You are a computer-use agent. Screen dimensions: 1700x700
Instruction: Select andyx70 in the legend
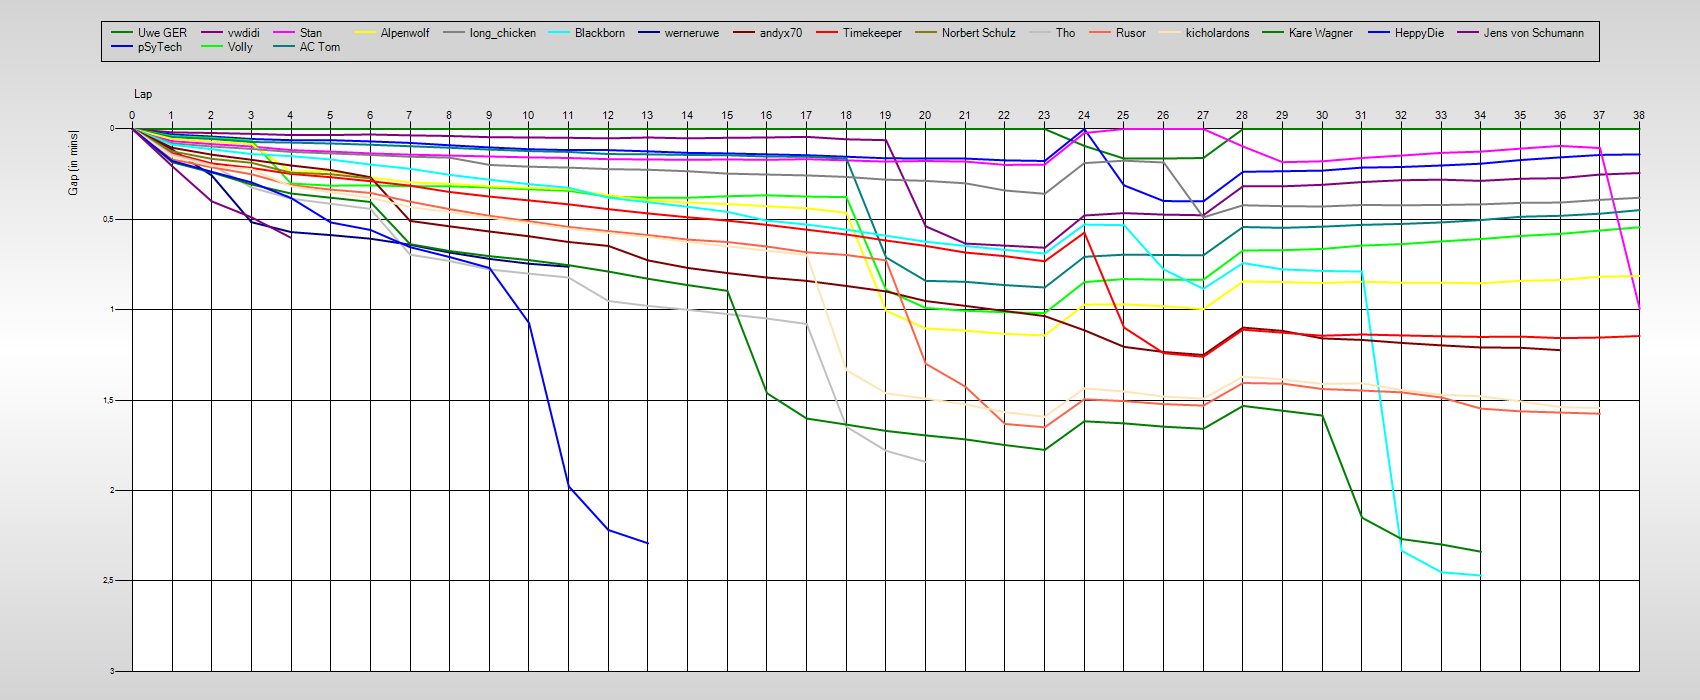780,33
